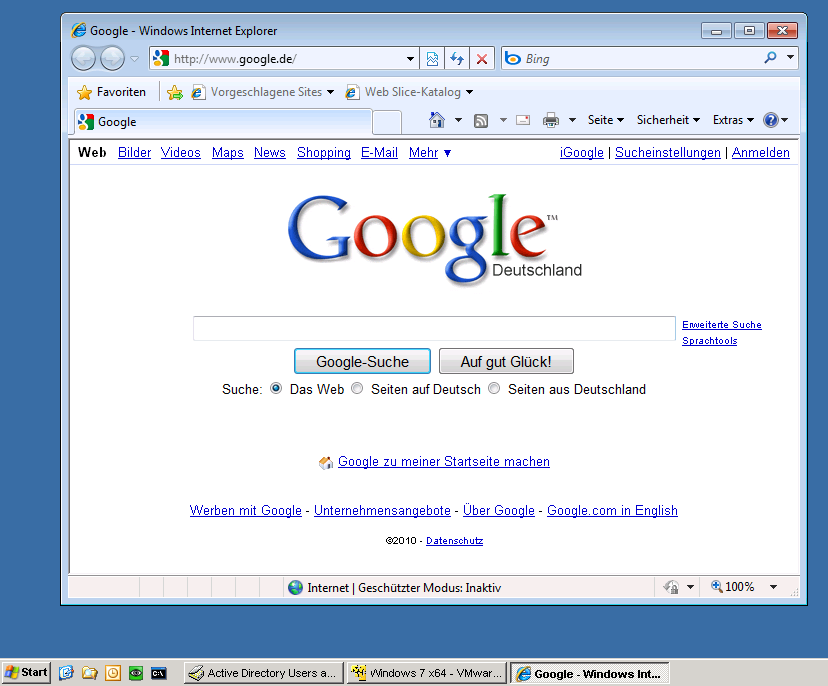
Task: Open the Extras menu
Action: click(x=733, y=120)
